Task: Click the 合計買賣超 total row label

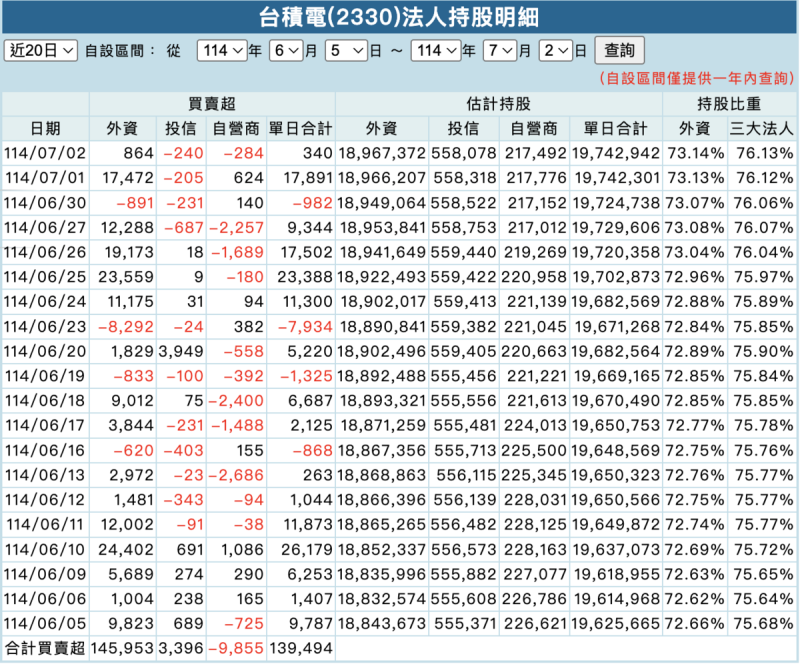Action: 45,648
